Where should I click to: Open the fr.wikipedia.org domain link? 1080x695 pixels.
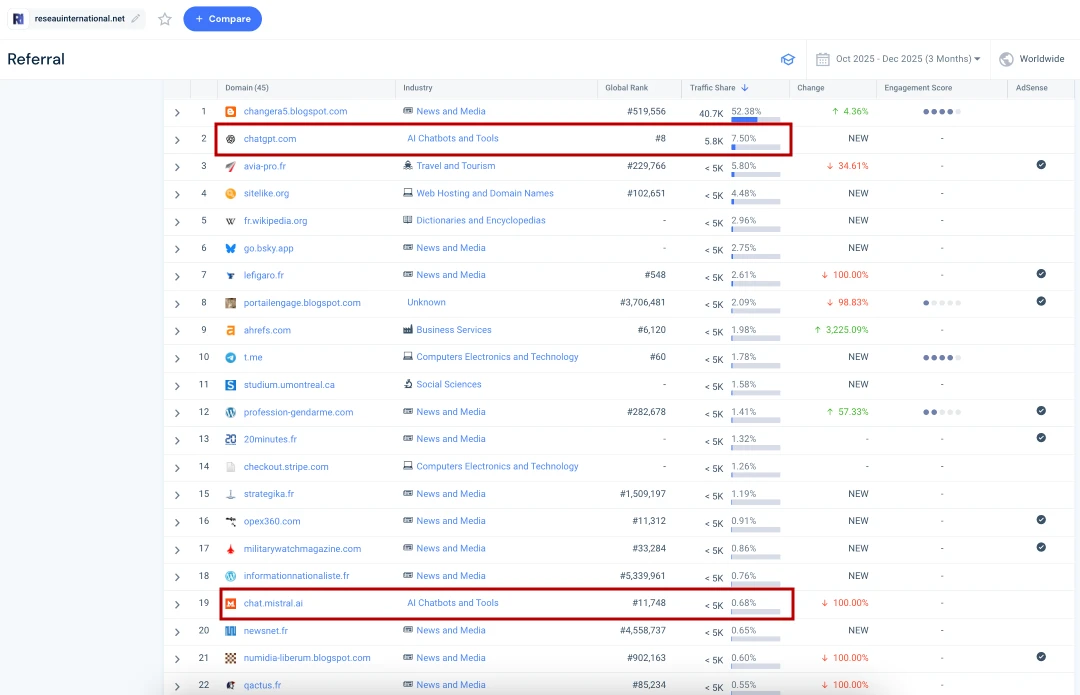[275, 221]
